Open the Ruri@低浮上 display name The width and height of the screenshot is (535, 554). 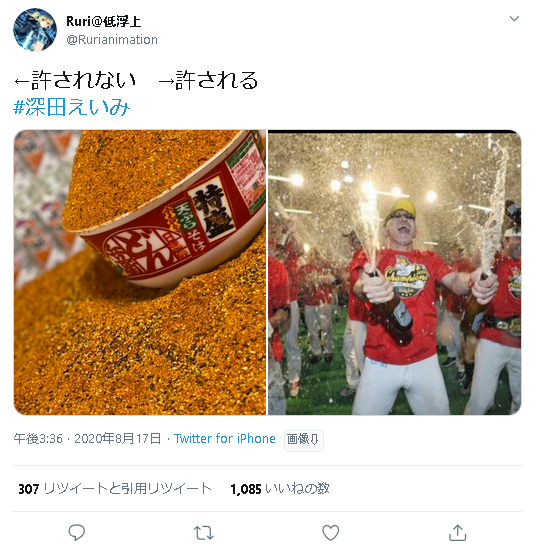pyautogui.click(x=104, y=22)
